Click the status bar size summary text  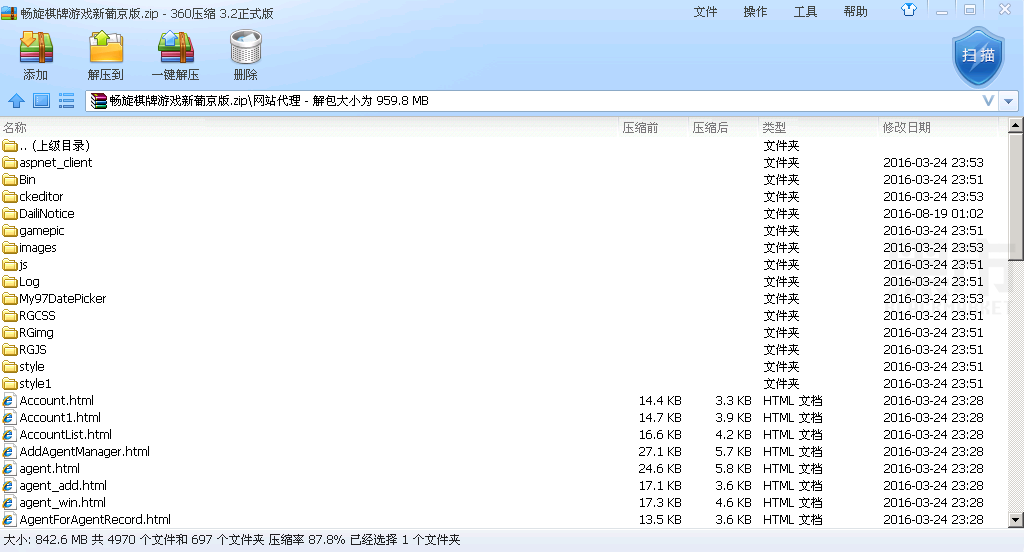tap(232, 540)
